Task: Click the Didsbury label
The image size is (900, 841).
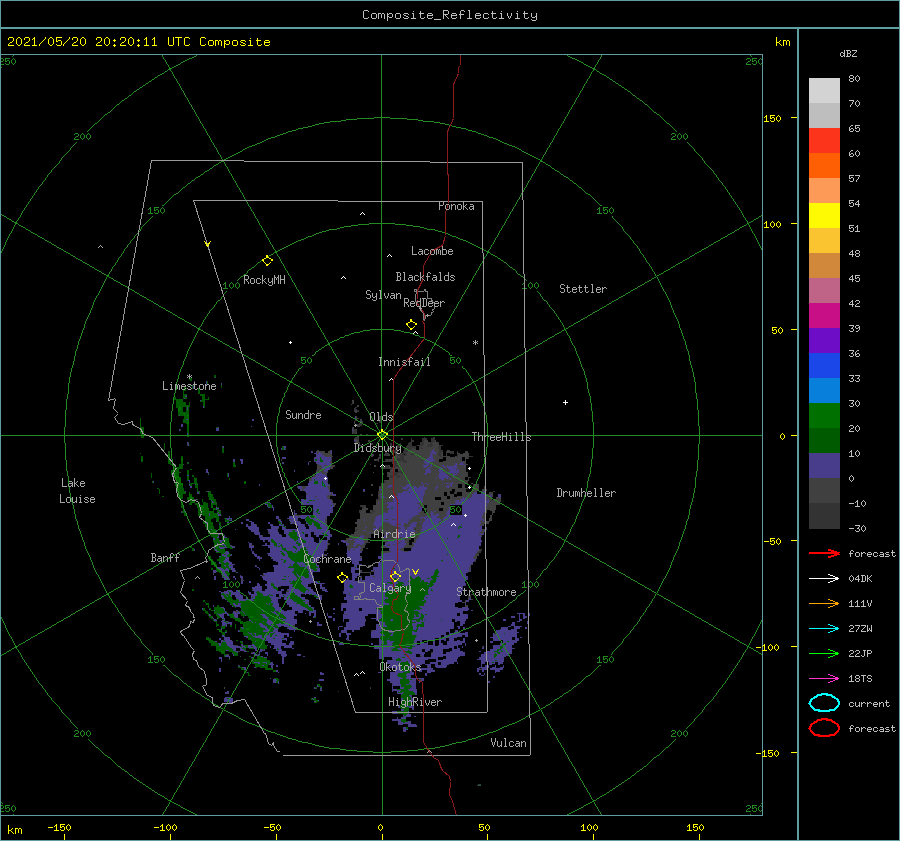Action: click(377, 448)
